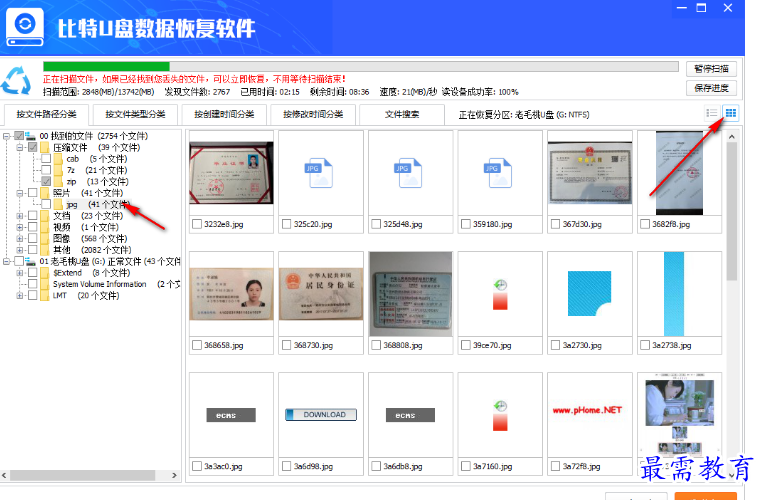
Task: Open the 按创建时间分类 tab
Action: tap(224, 115)
